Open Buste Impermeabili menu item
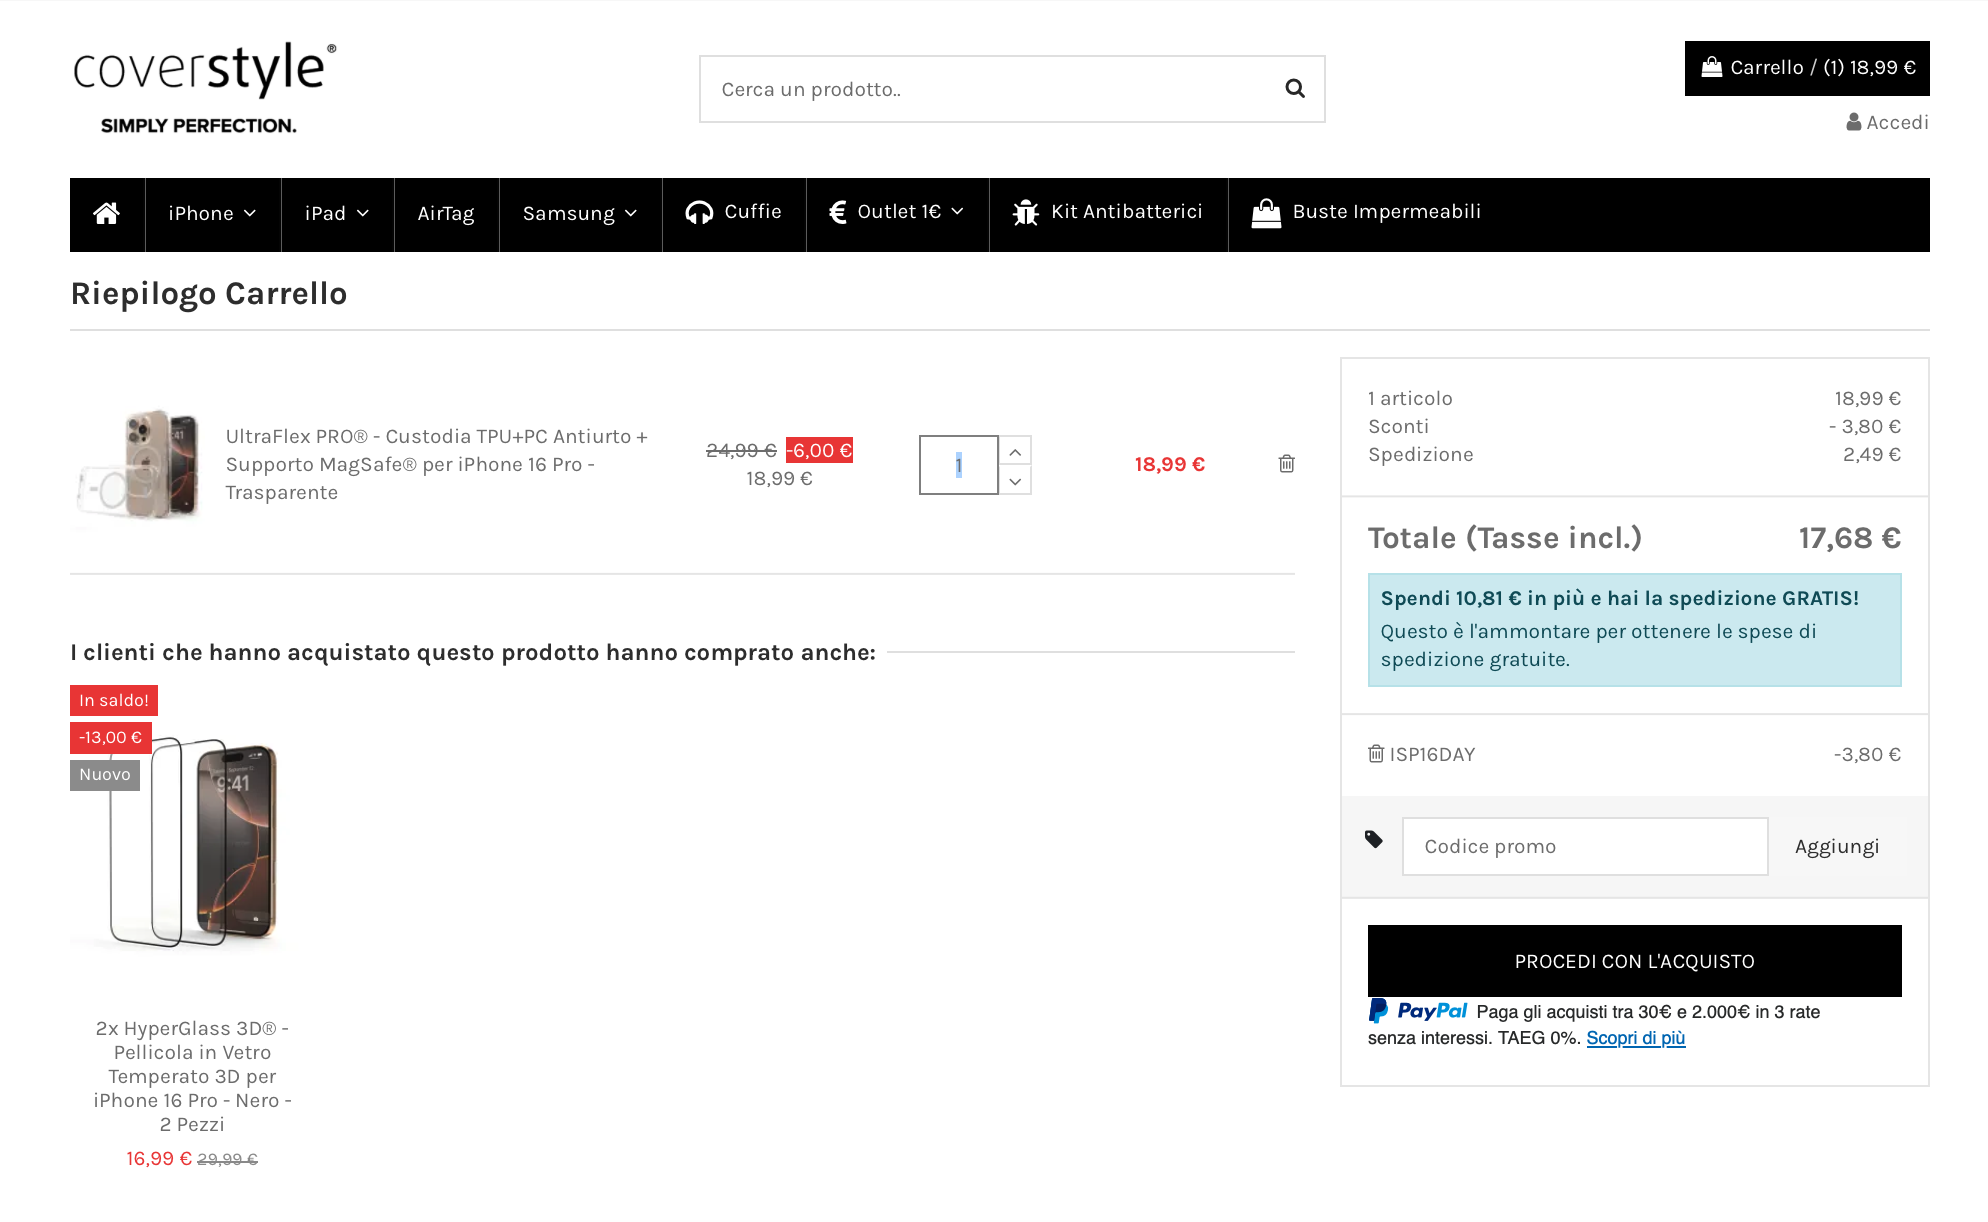The width and height of the screenshot is (1988, 1222). click(x=1366, y=214)
